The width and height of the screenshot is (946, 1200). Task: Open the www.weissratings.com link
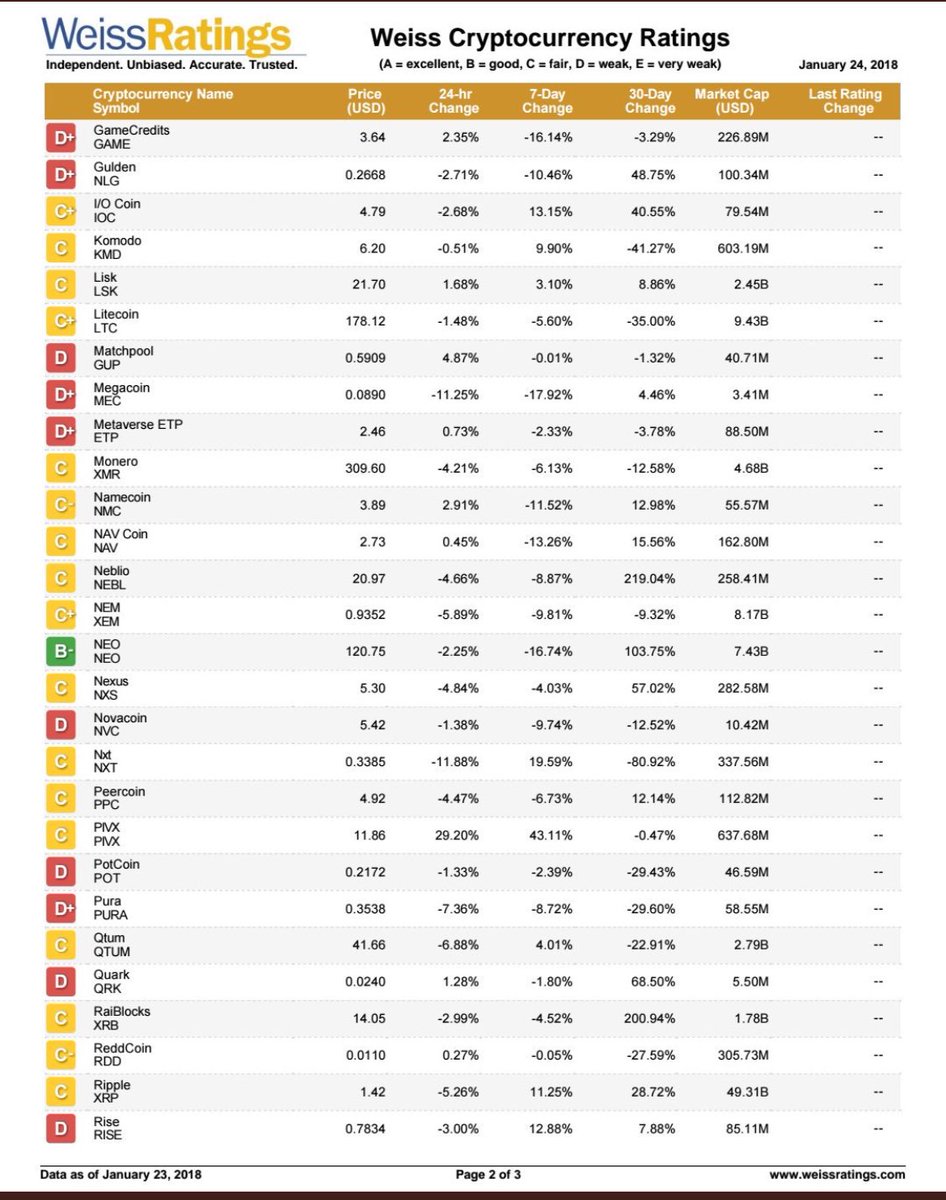tap(837, 1174)
